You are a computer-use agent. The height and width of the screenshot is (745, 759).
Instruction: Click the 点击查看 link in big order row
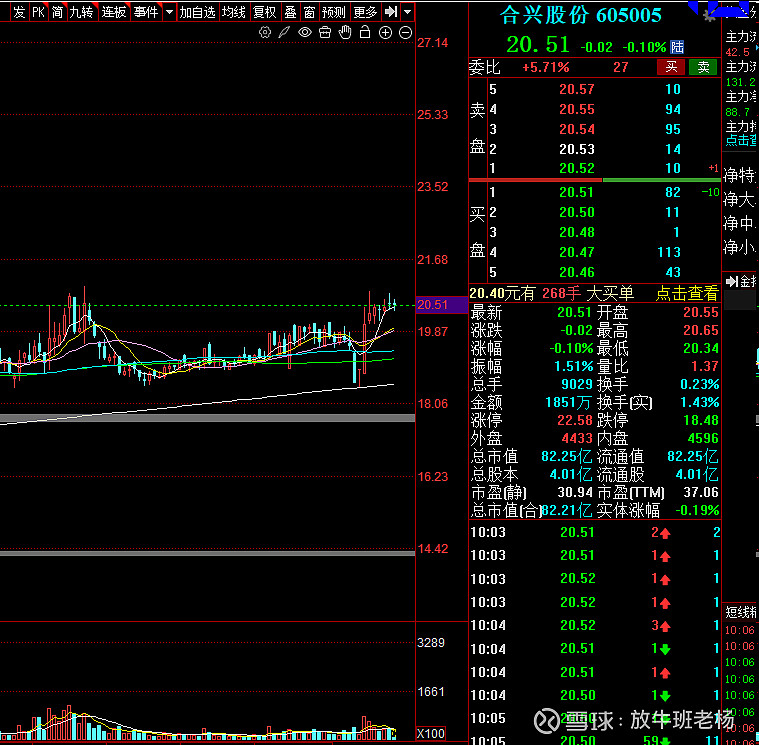(687, 293)
